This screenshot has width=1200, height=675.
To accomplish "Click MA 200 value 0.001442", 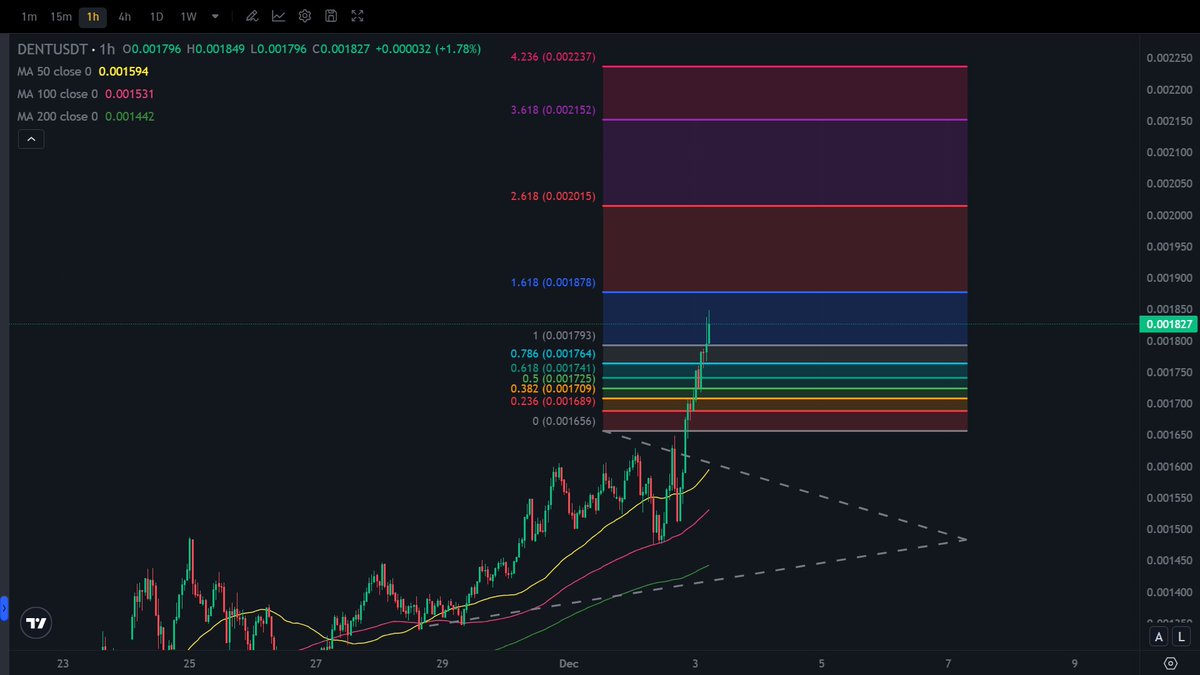I will (x=130, y=116).
